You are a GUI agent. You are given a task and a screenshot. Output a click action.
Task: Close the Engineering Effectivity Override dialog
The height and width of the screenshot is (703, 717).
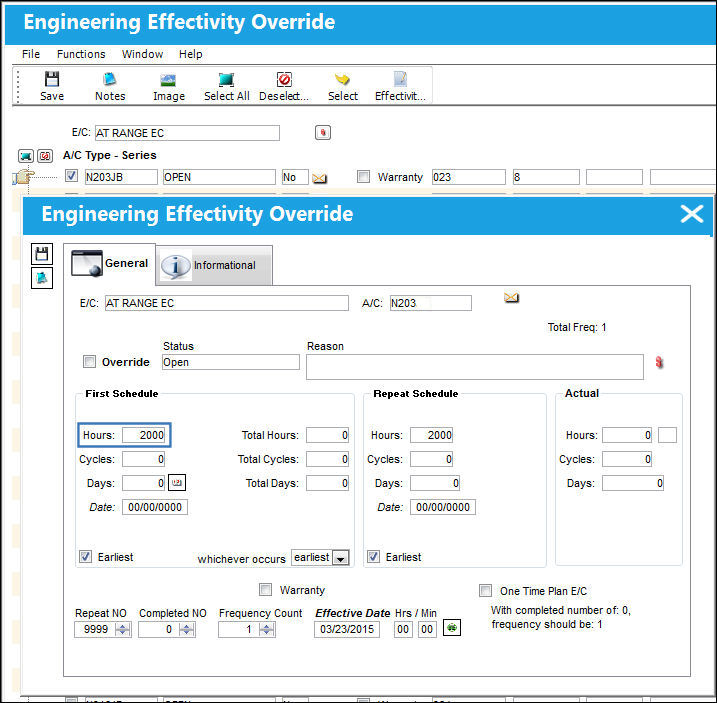point(691,214)
